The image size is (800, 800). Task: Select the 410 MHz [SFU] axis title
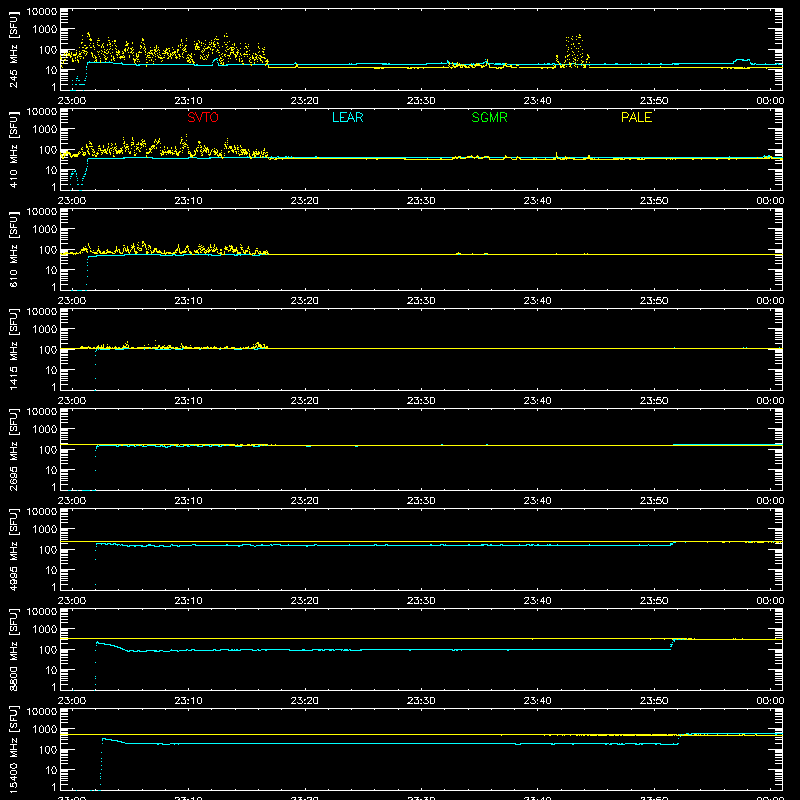click(13, 149)
